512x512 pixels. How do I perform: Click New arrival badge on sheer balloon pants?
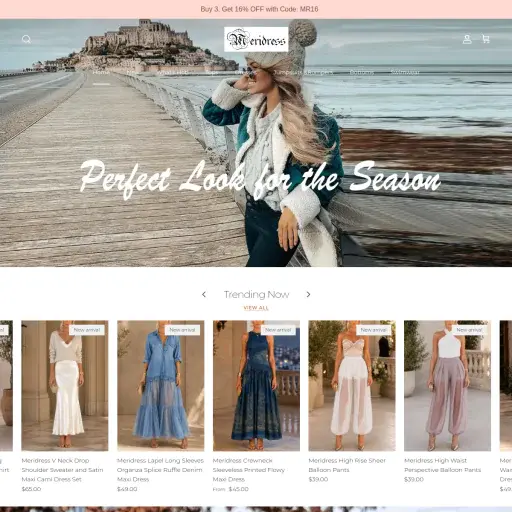pos(374,330)
